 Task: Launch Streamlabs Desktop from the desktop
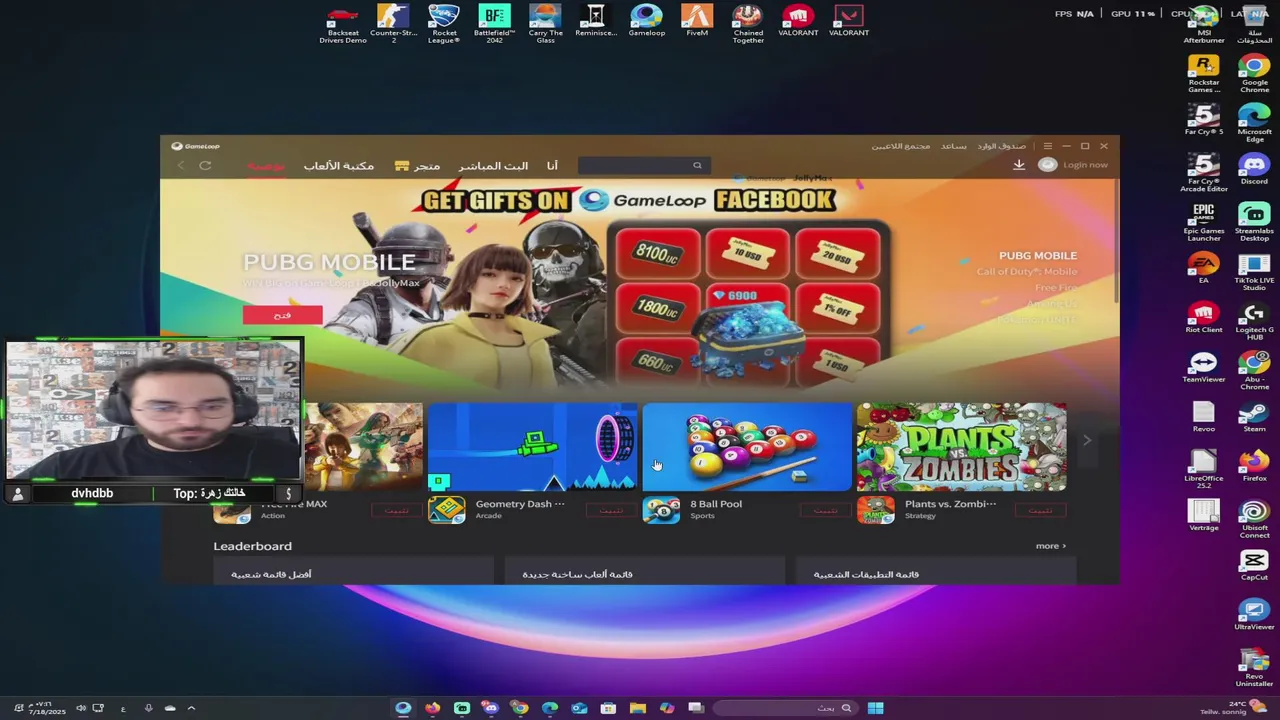tap(1254, 223)
